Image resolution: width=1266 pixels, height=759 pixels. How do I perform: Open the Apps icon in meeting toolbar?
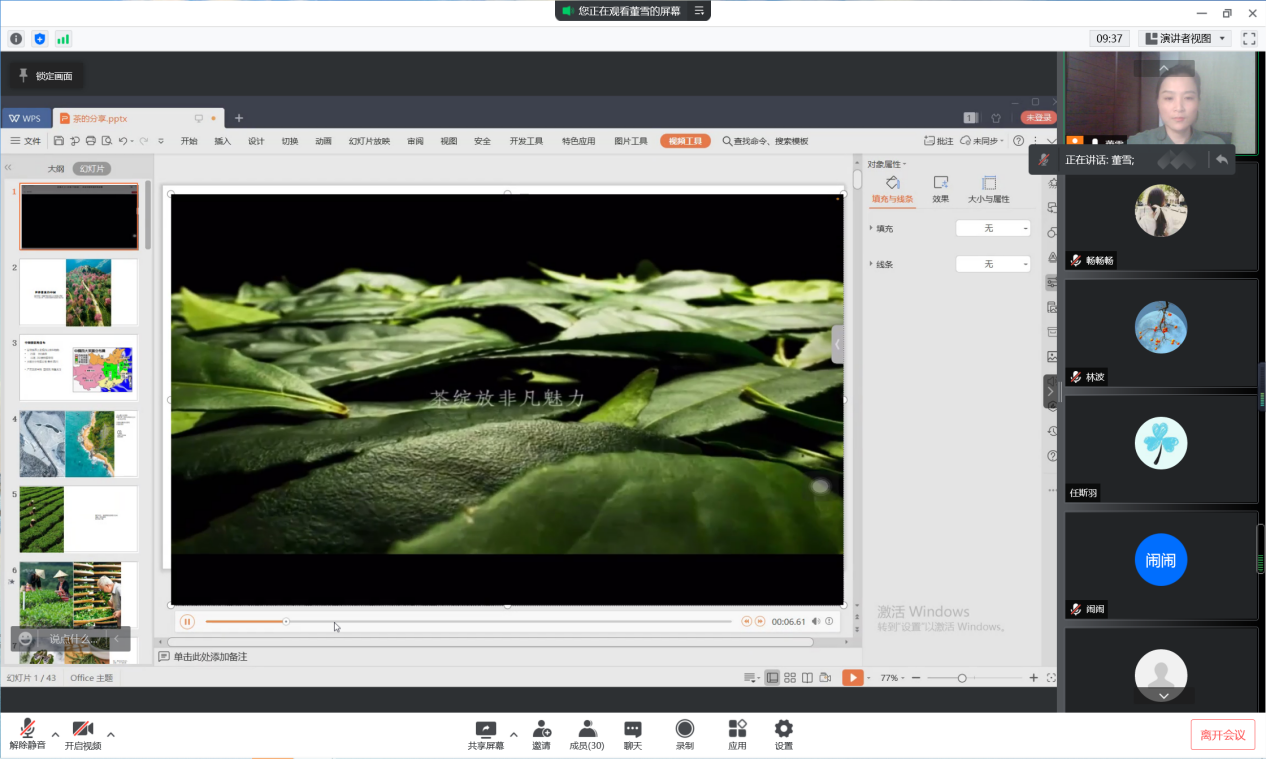(737, 730)
